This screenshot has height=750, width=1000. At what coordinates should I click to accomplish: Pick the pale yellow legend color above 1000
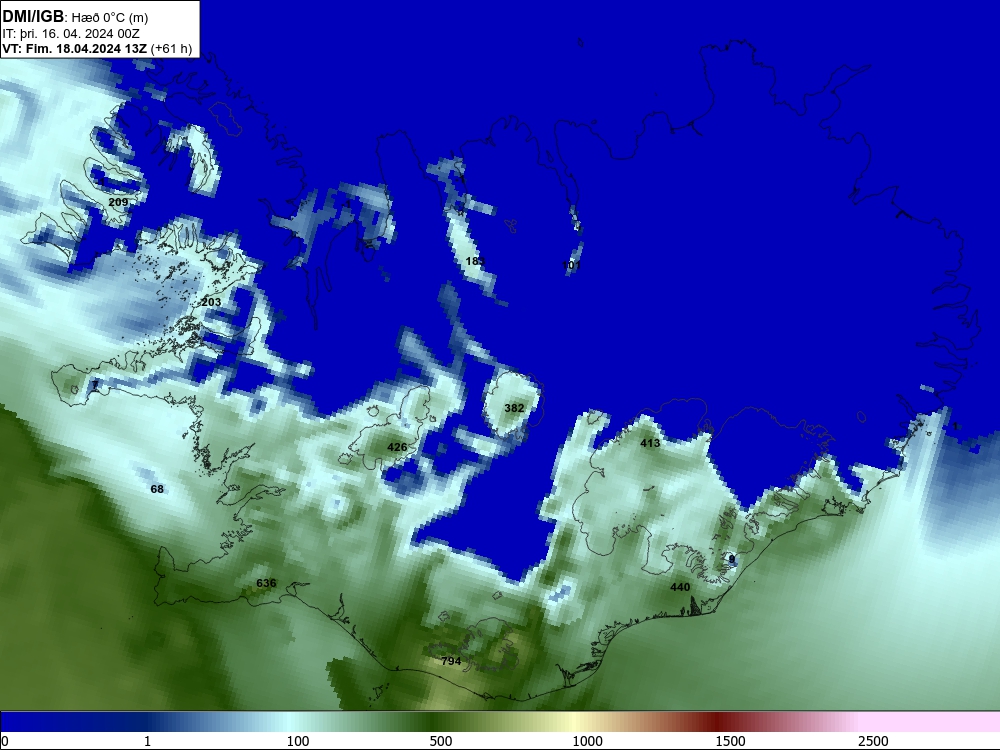click(574, 722)
